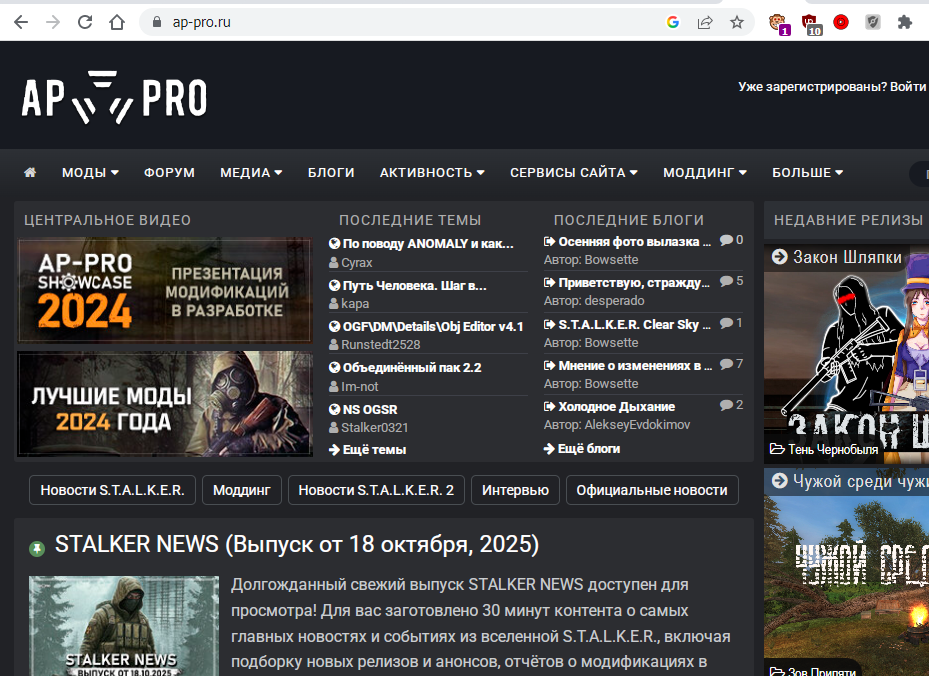
Task: Click arrow icon beside Чужой среди чужих
Action: 780,480
